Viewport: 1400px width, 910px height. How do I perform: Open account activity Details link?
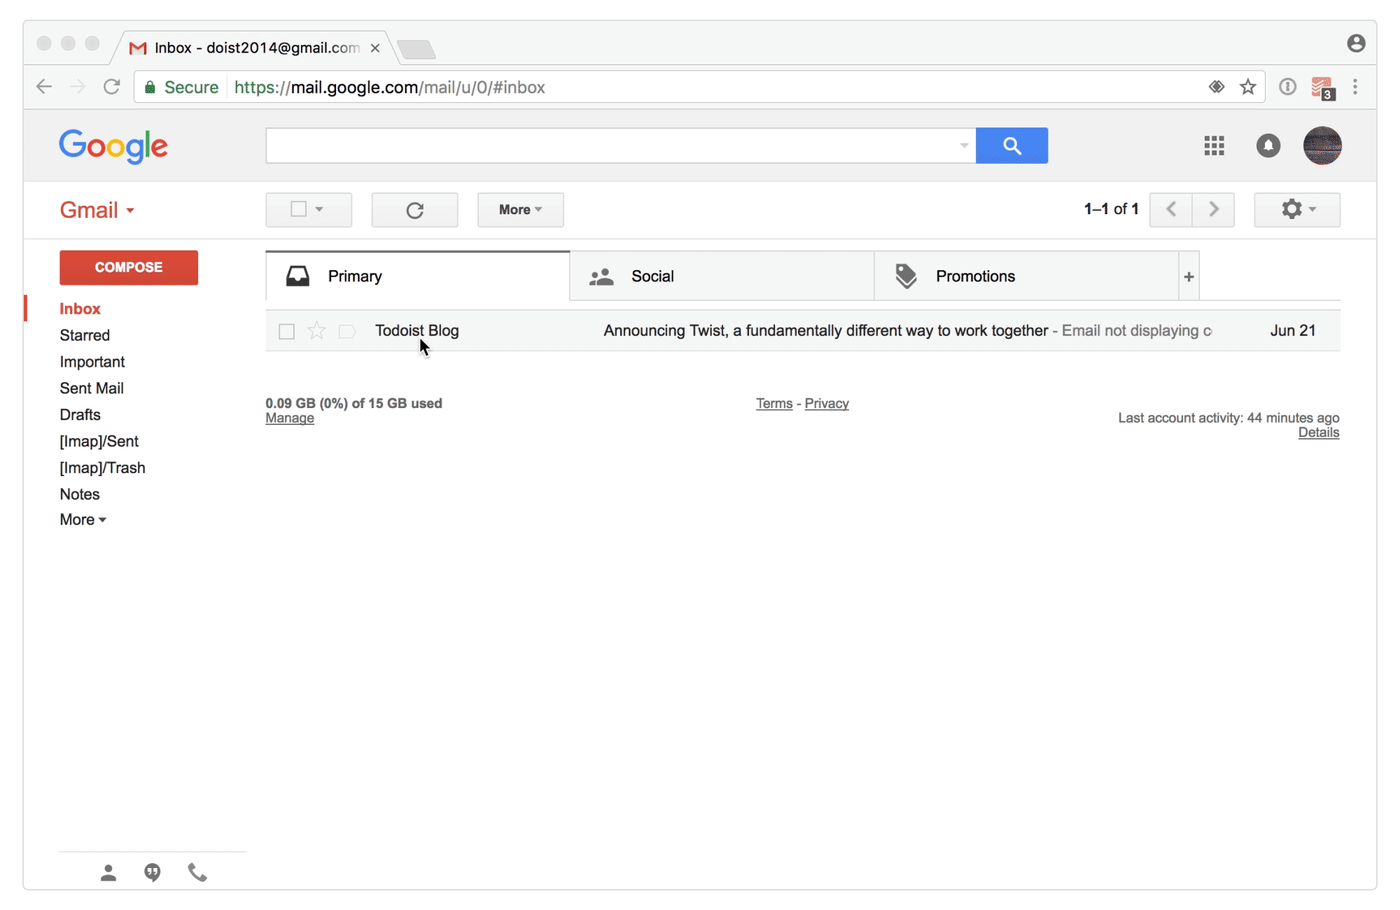[x=1318, y=431]
